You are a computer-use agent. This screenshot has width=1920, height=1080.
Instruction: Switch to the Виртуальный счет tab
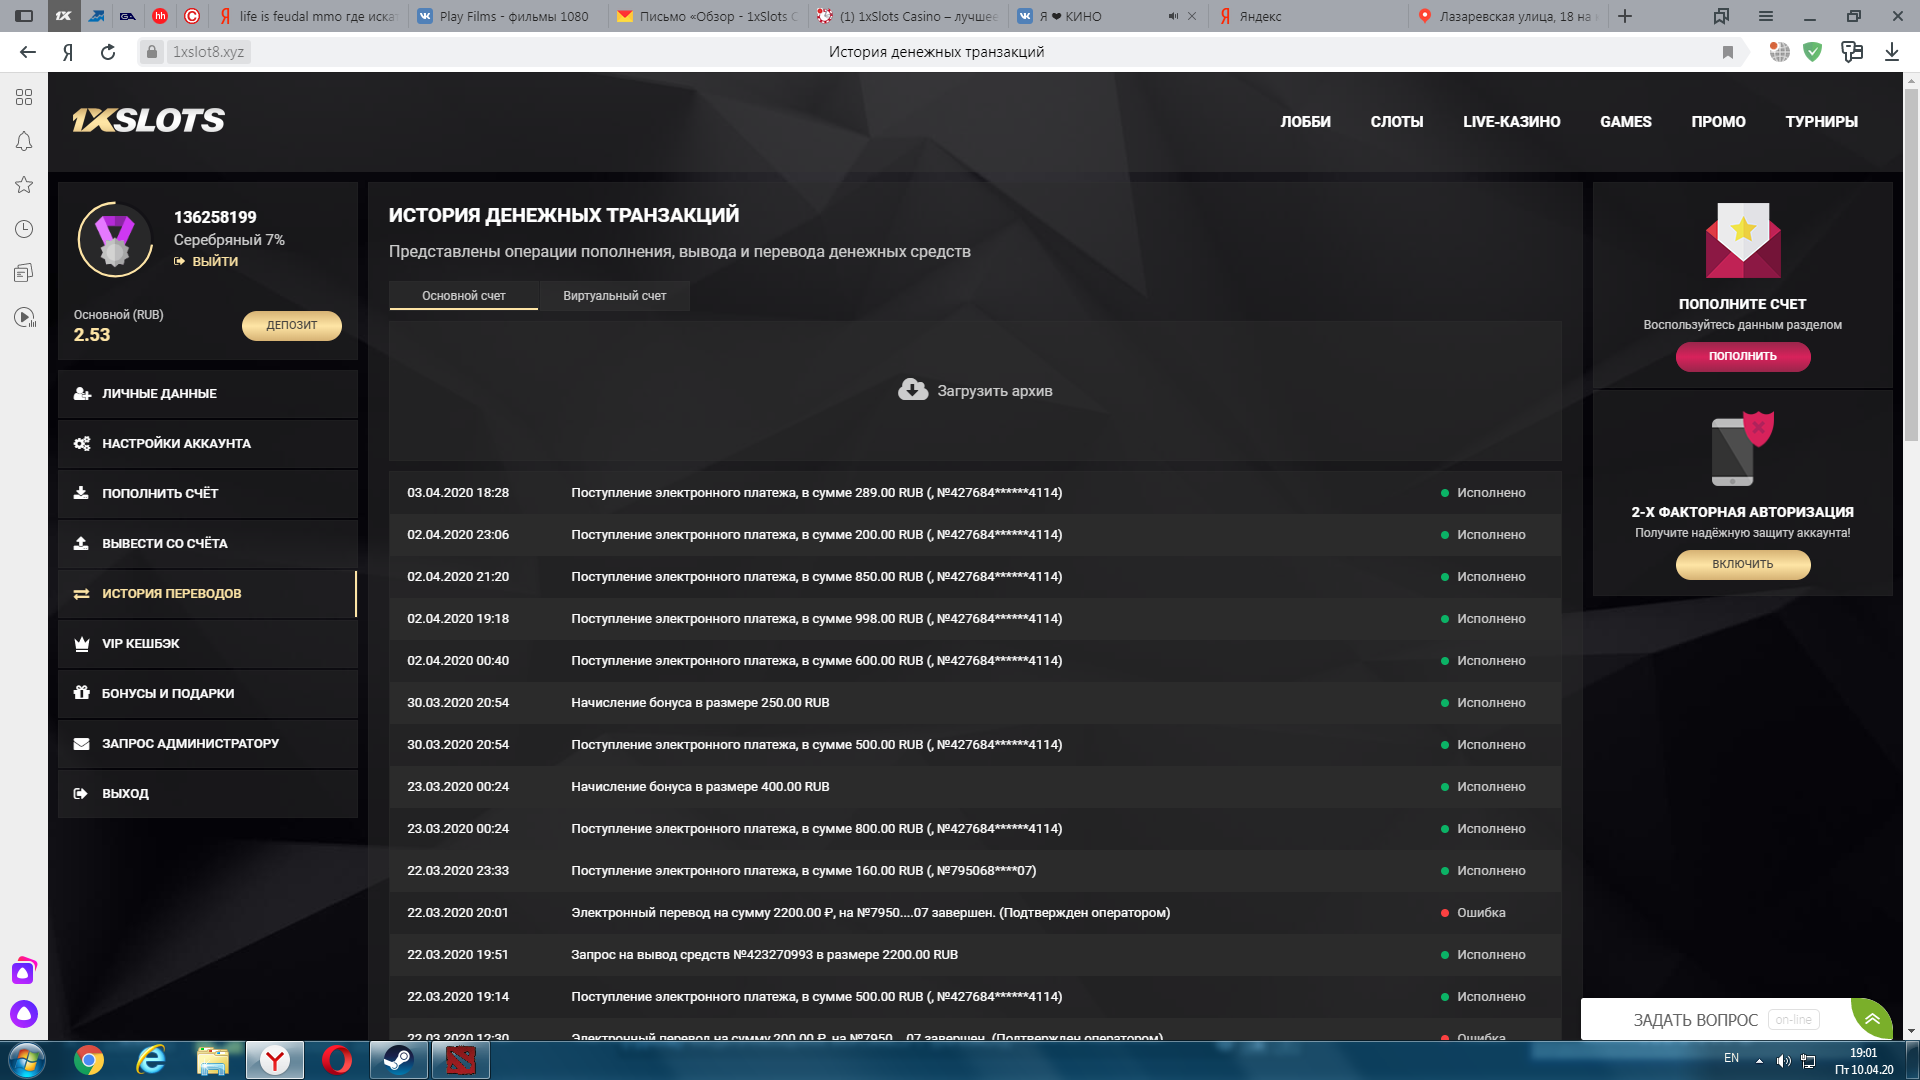pyautogui.click(x=614, y=296)
